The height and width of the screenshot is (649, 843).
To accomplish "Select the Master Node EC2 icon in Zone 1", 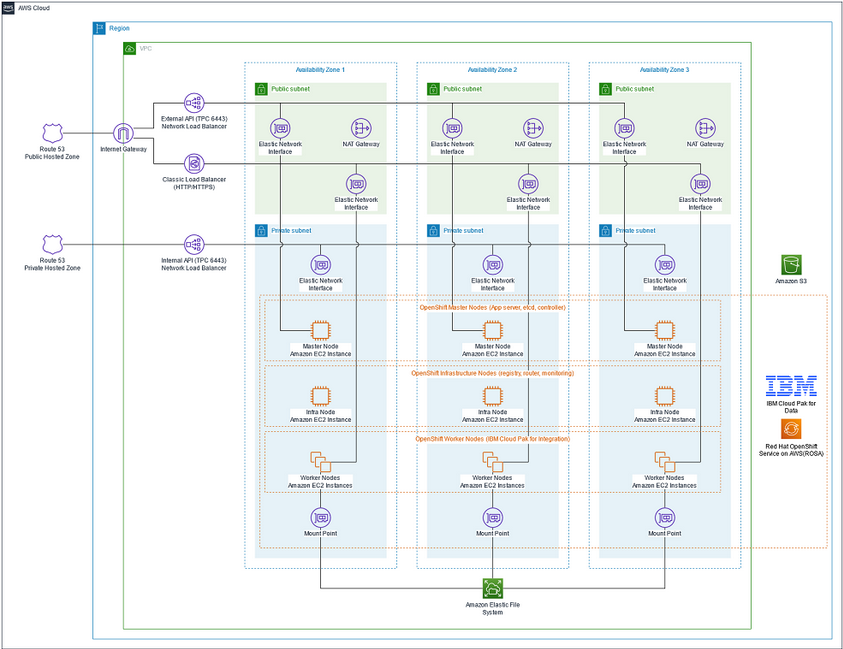I will [x=320, y=331].
